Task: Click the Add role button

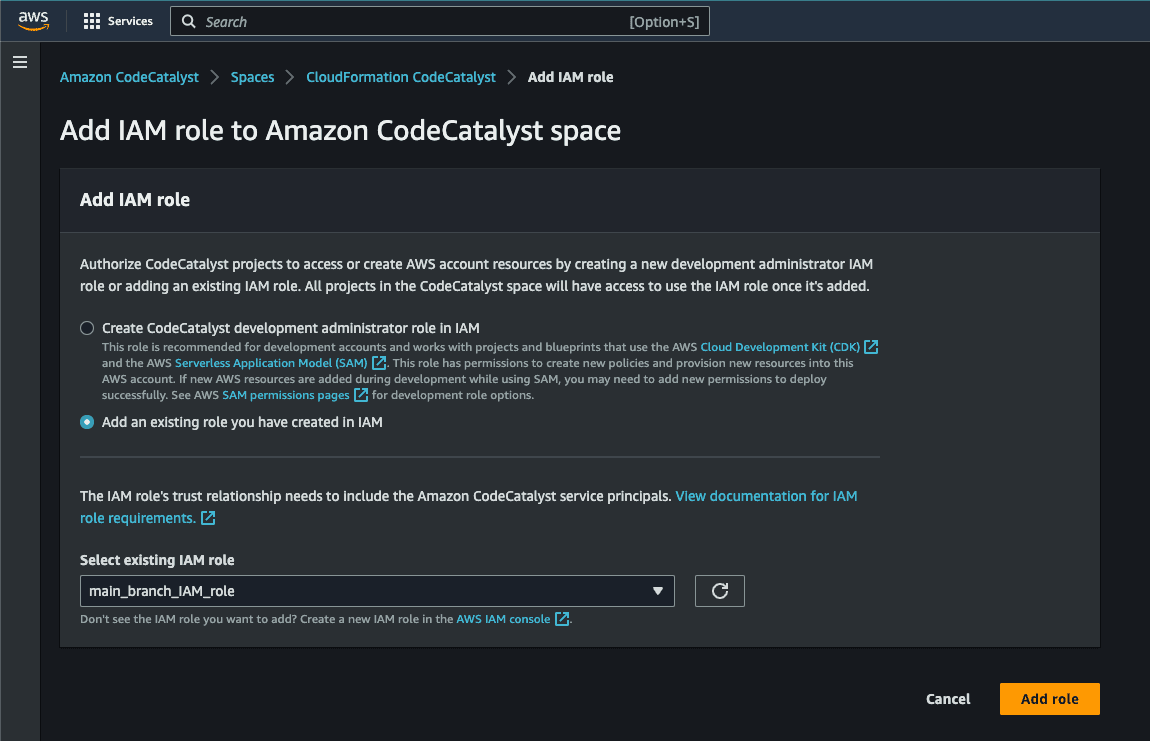Action: point(1050,699)
